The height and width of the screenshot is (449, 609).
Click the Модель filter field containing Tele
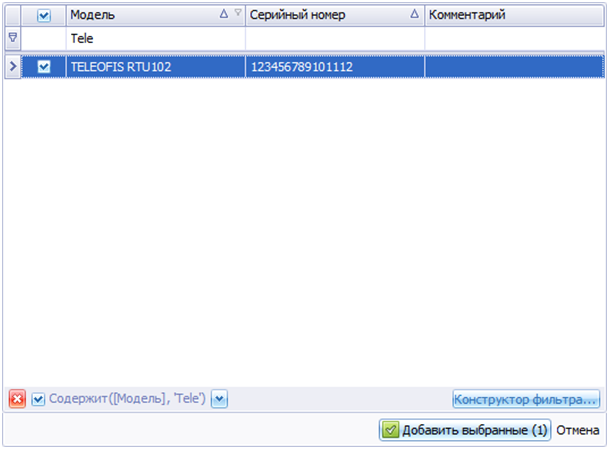coord(156,38)
